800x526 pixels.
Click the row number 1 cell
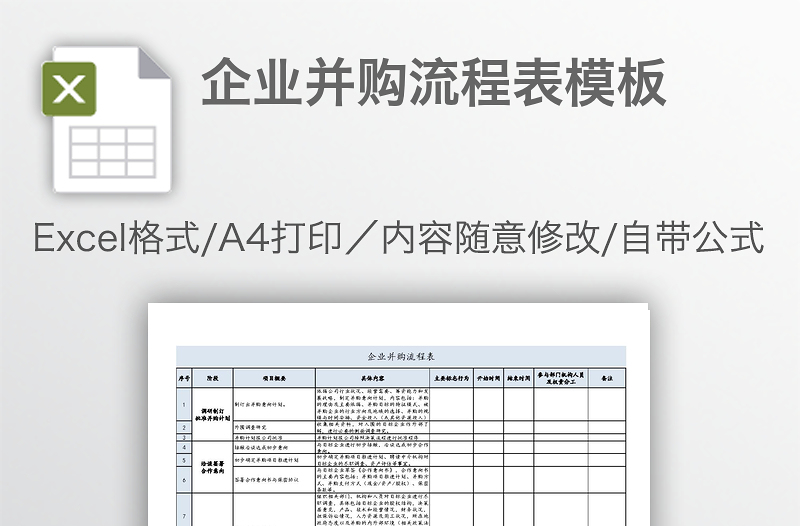pos(184,405)
